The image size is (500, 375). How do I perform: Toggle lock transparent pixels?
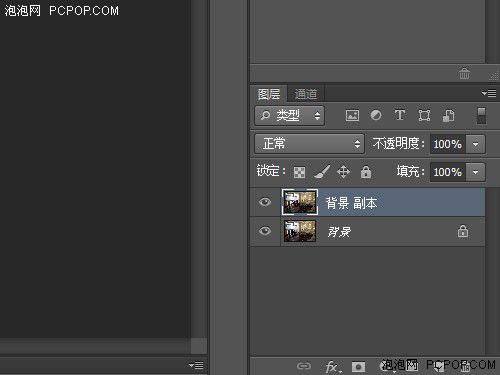tap(299, 172)
